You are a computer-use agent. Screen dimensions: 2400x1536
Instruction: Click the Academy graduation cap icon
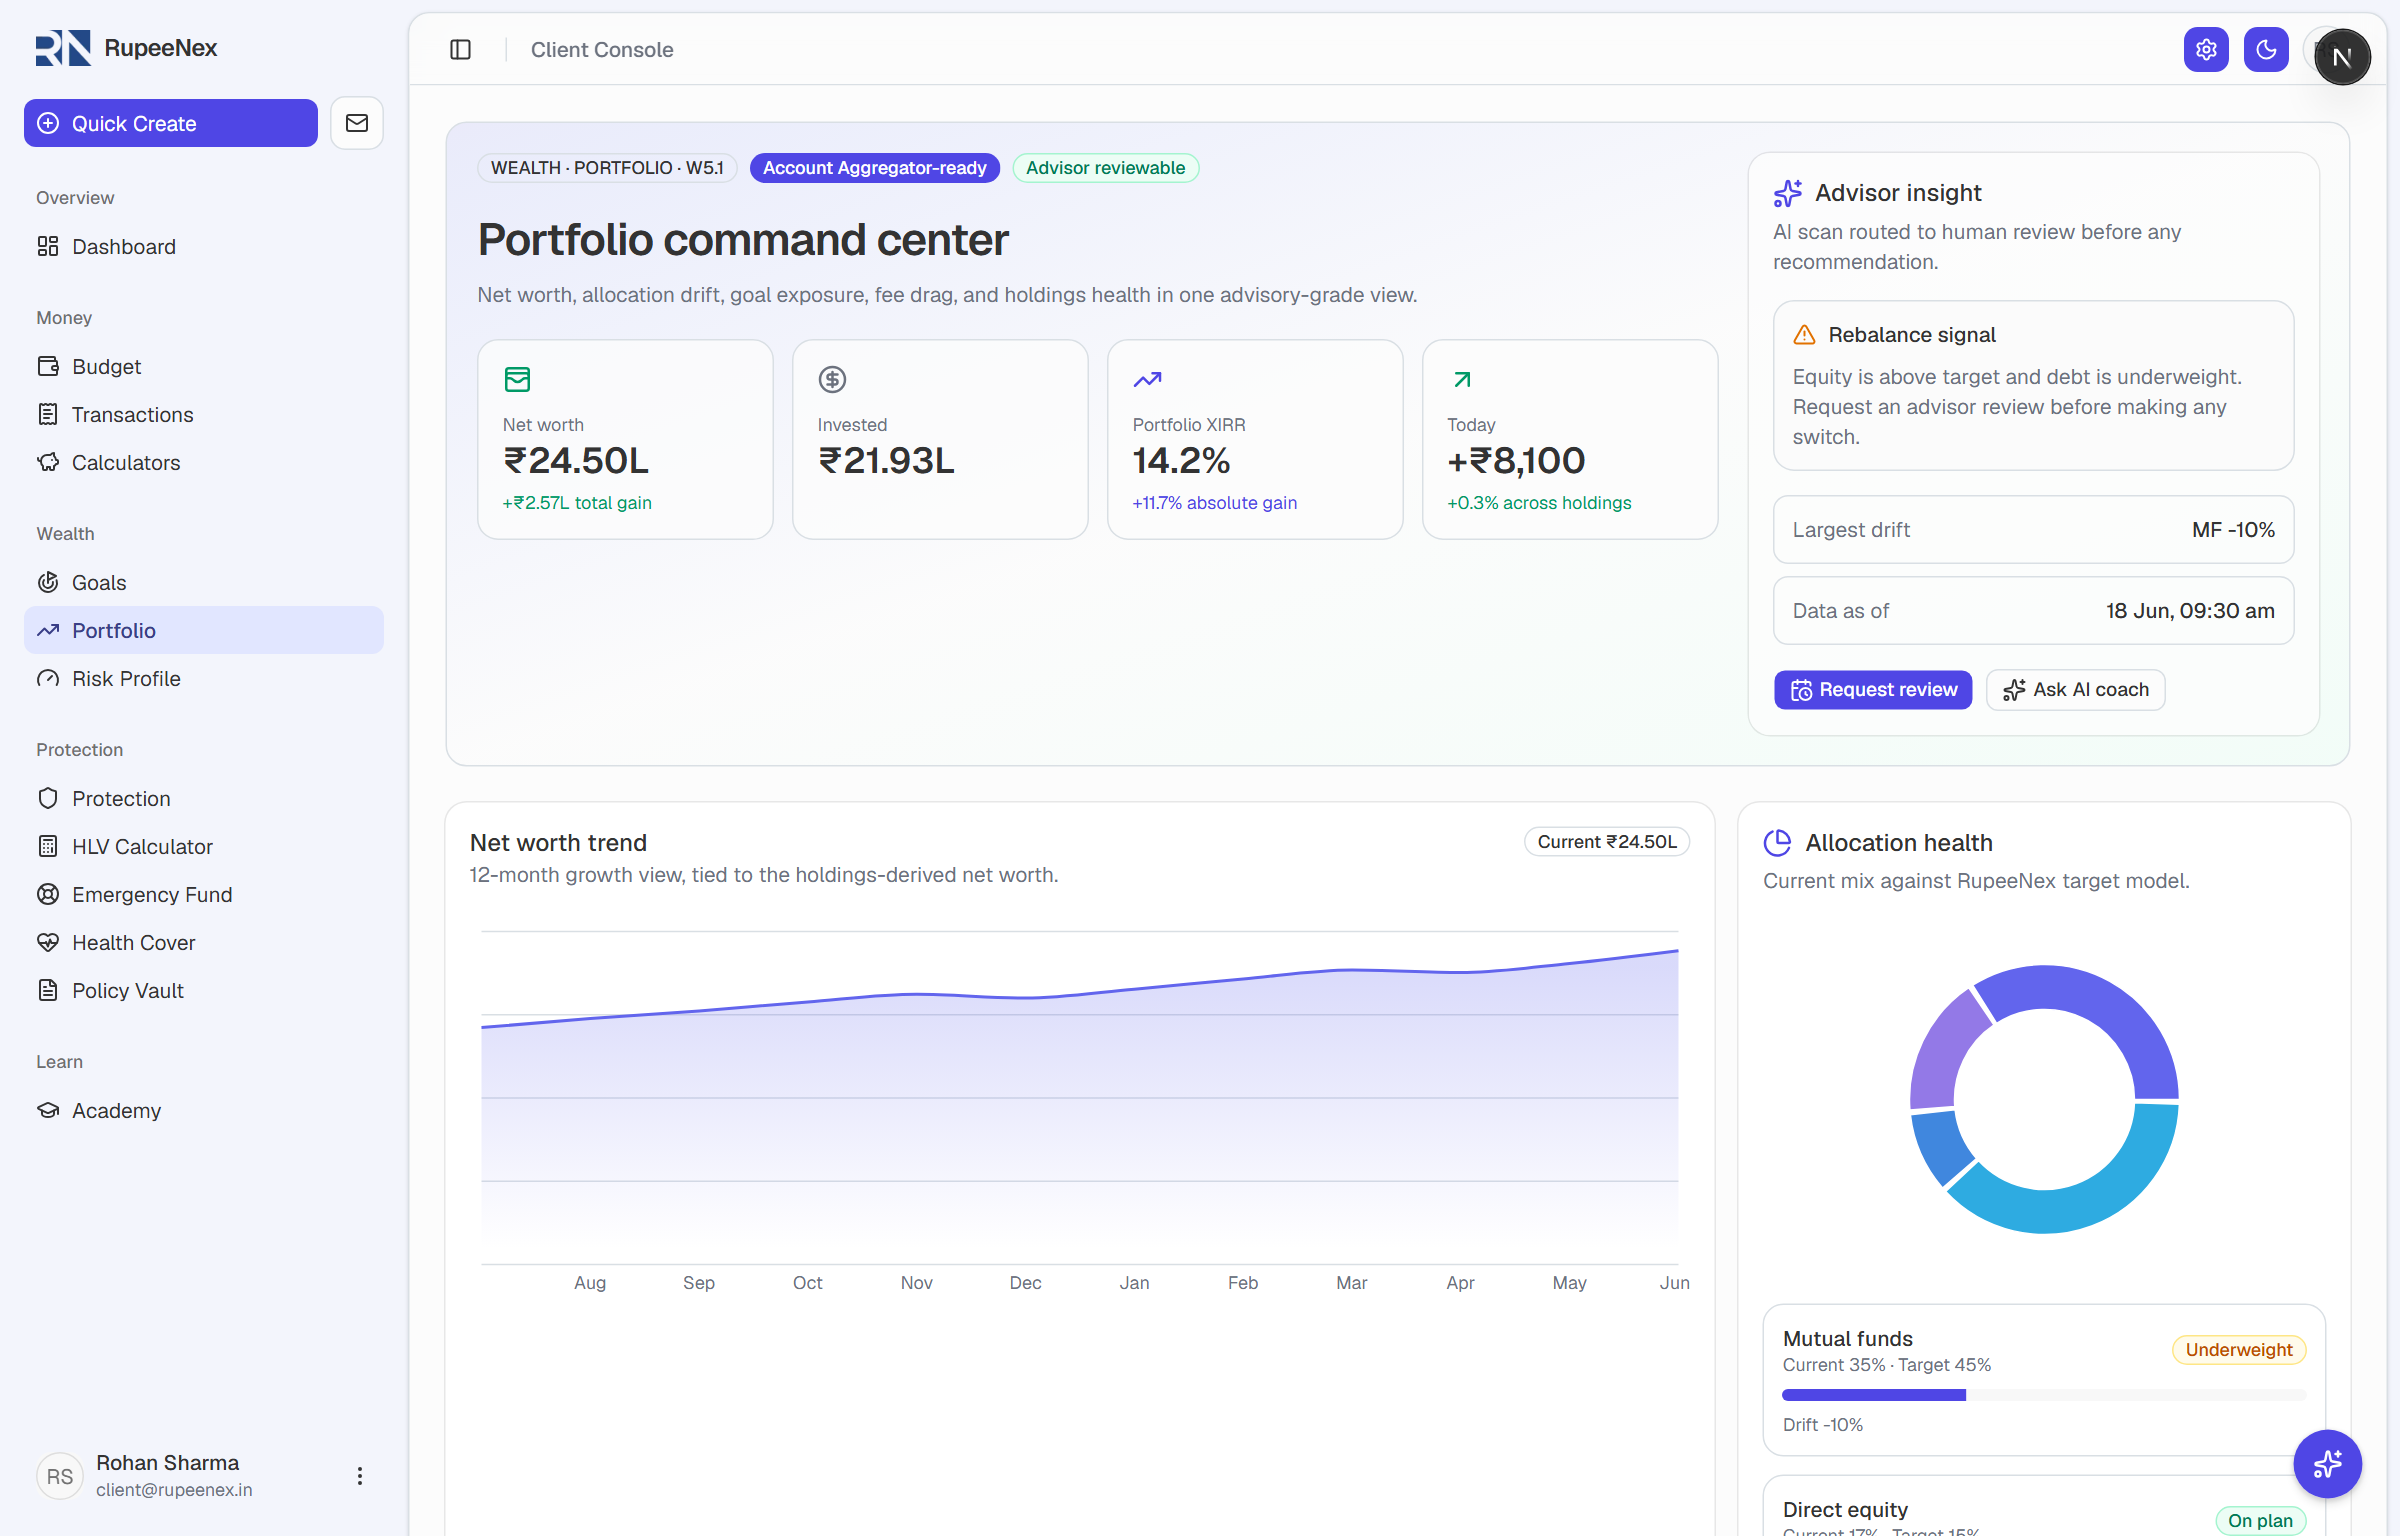point(48,1110)
